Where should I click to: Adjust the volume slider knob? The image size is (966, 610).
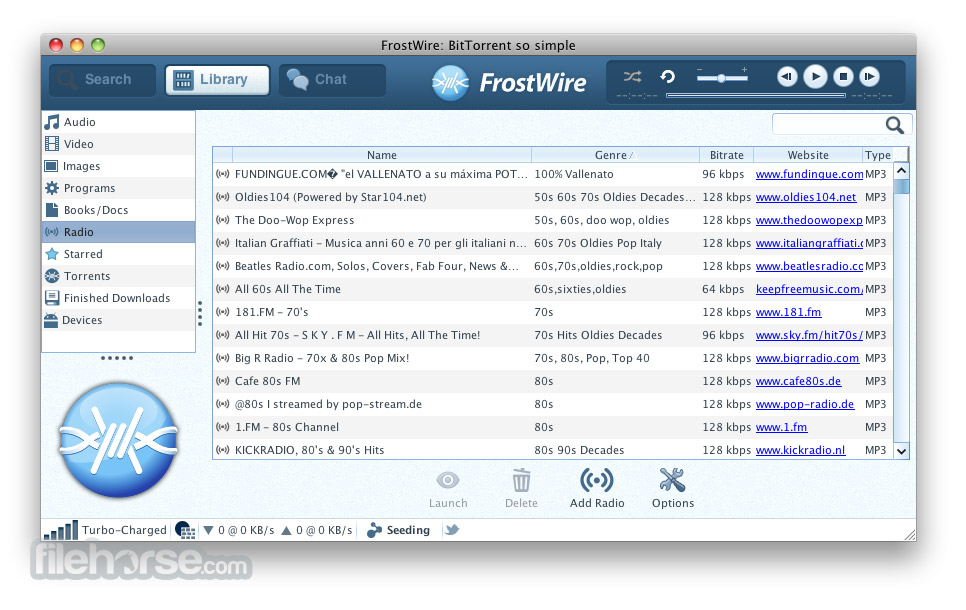click(721, 78)
